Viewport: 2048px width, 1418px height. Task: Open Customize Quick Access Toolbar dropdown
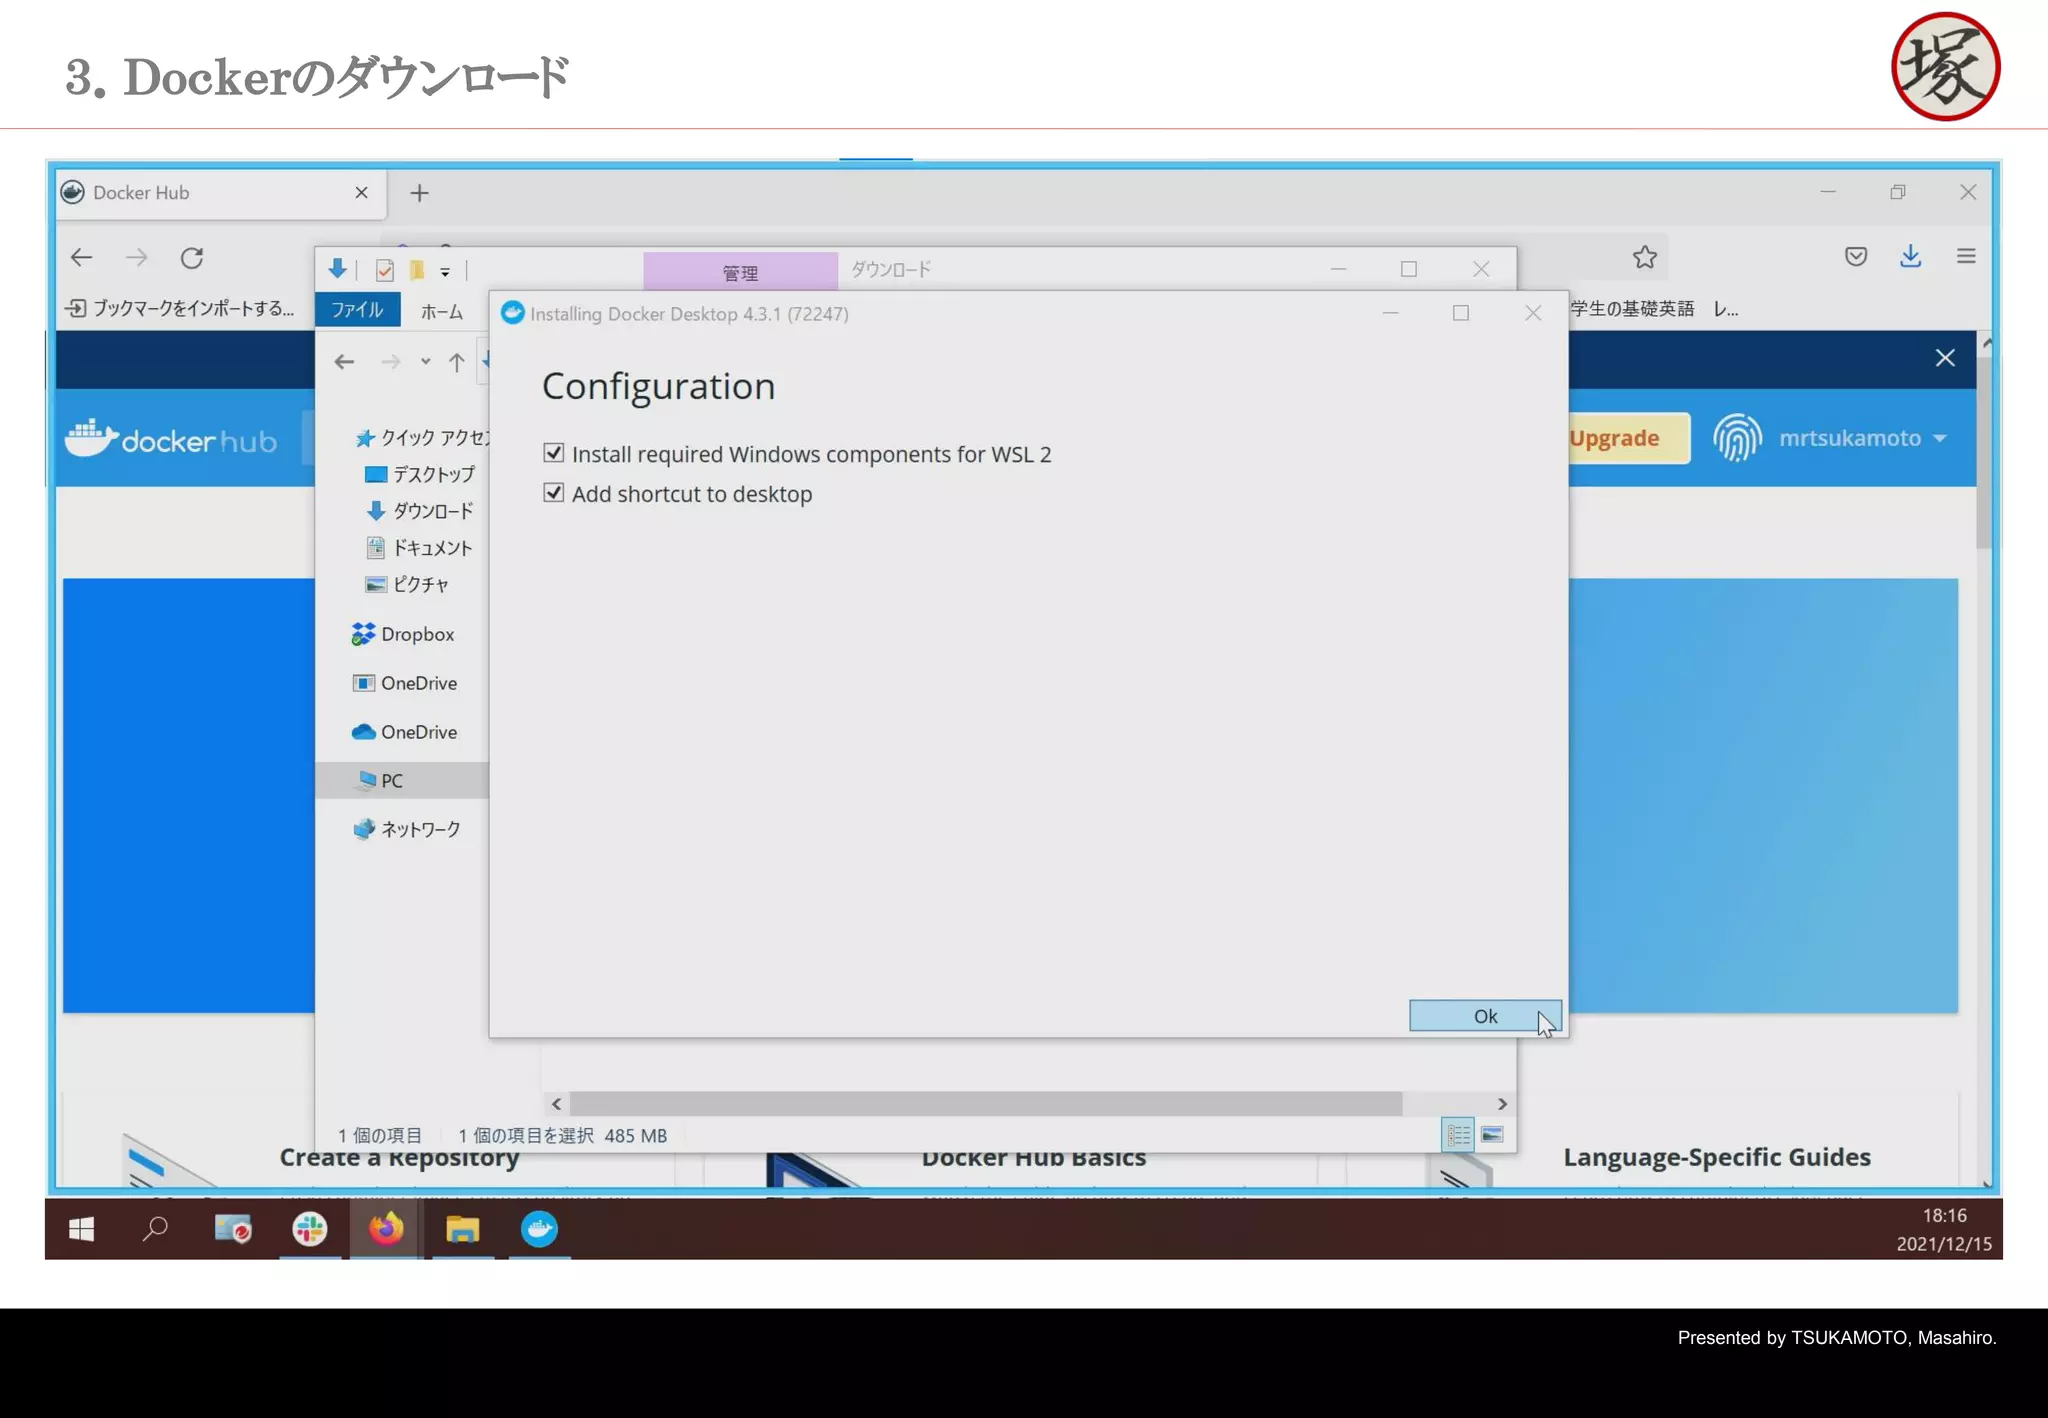[x=445, y=271]
